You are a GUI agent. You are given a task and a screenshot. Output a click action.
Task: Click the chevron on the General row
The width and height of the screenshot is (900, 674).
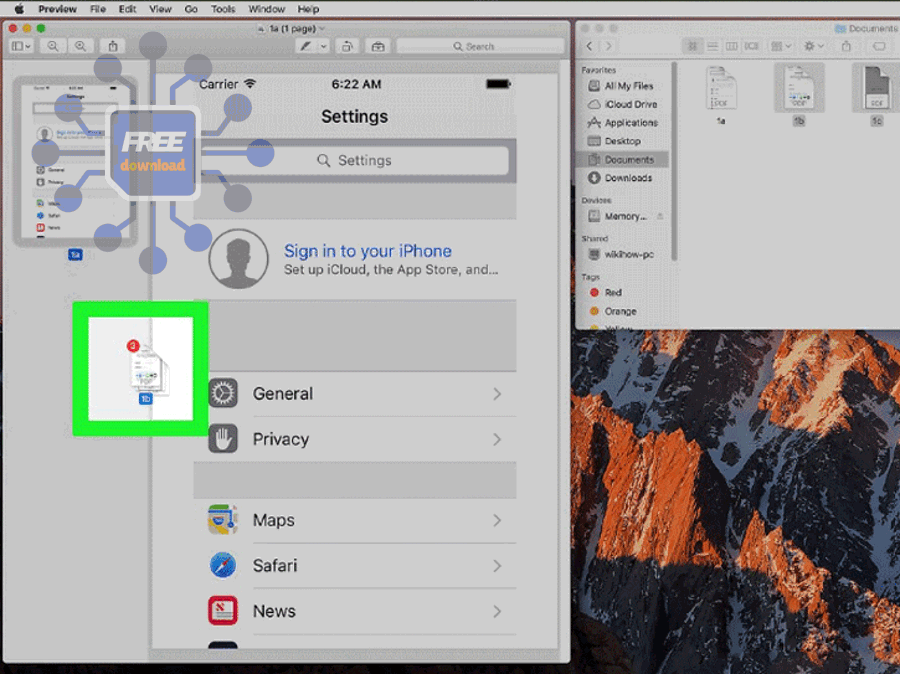coord(497,394)
